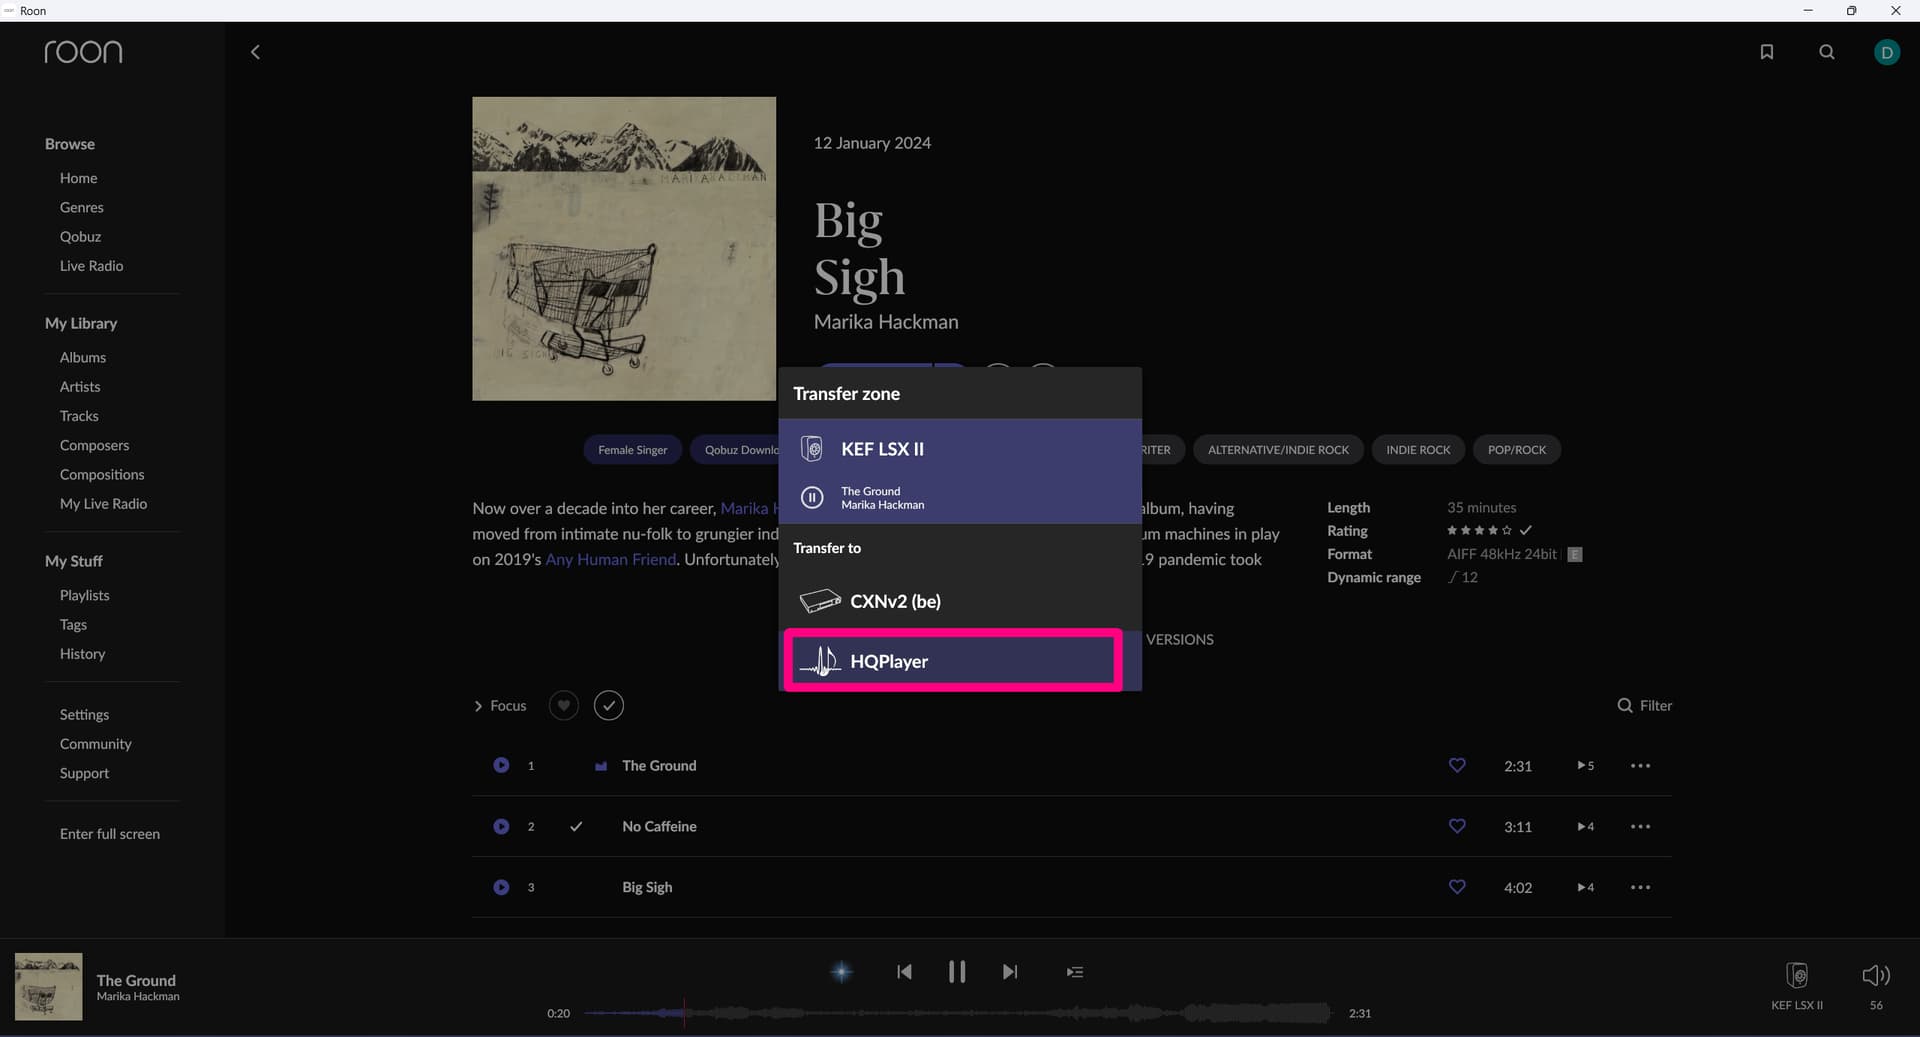Go back with the back arrow
1920x1037 pixels.
click(255, 52)
